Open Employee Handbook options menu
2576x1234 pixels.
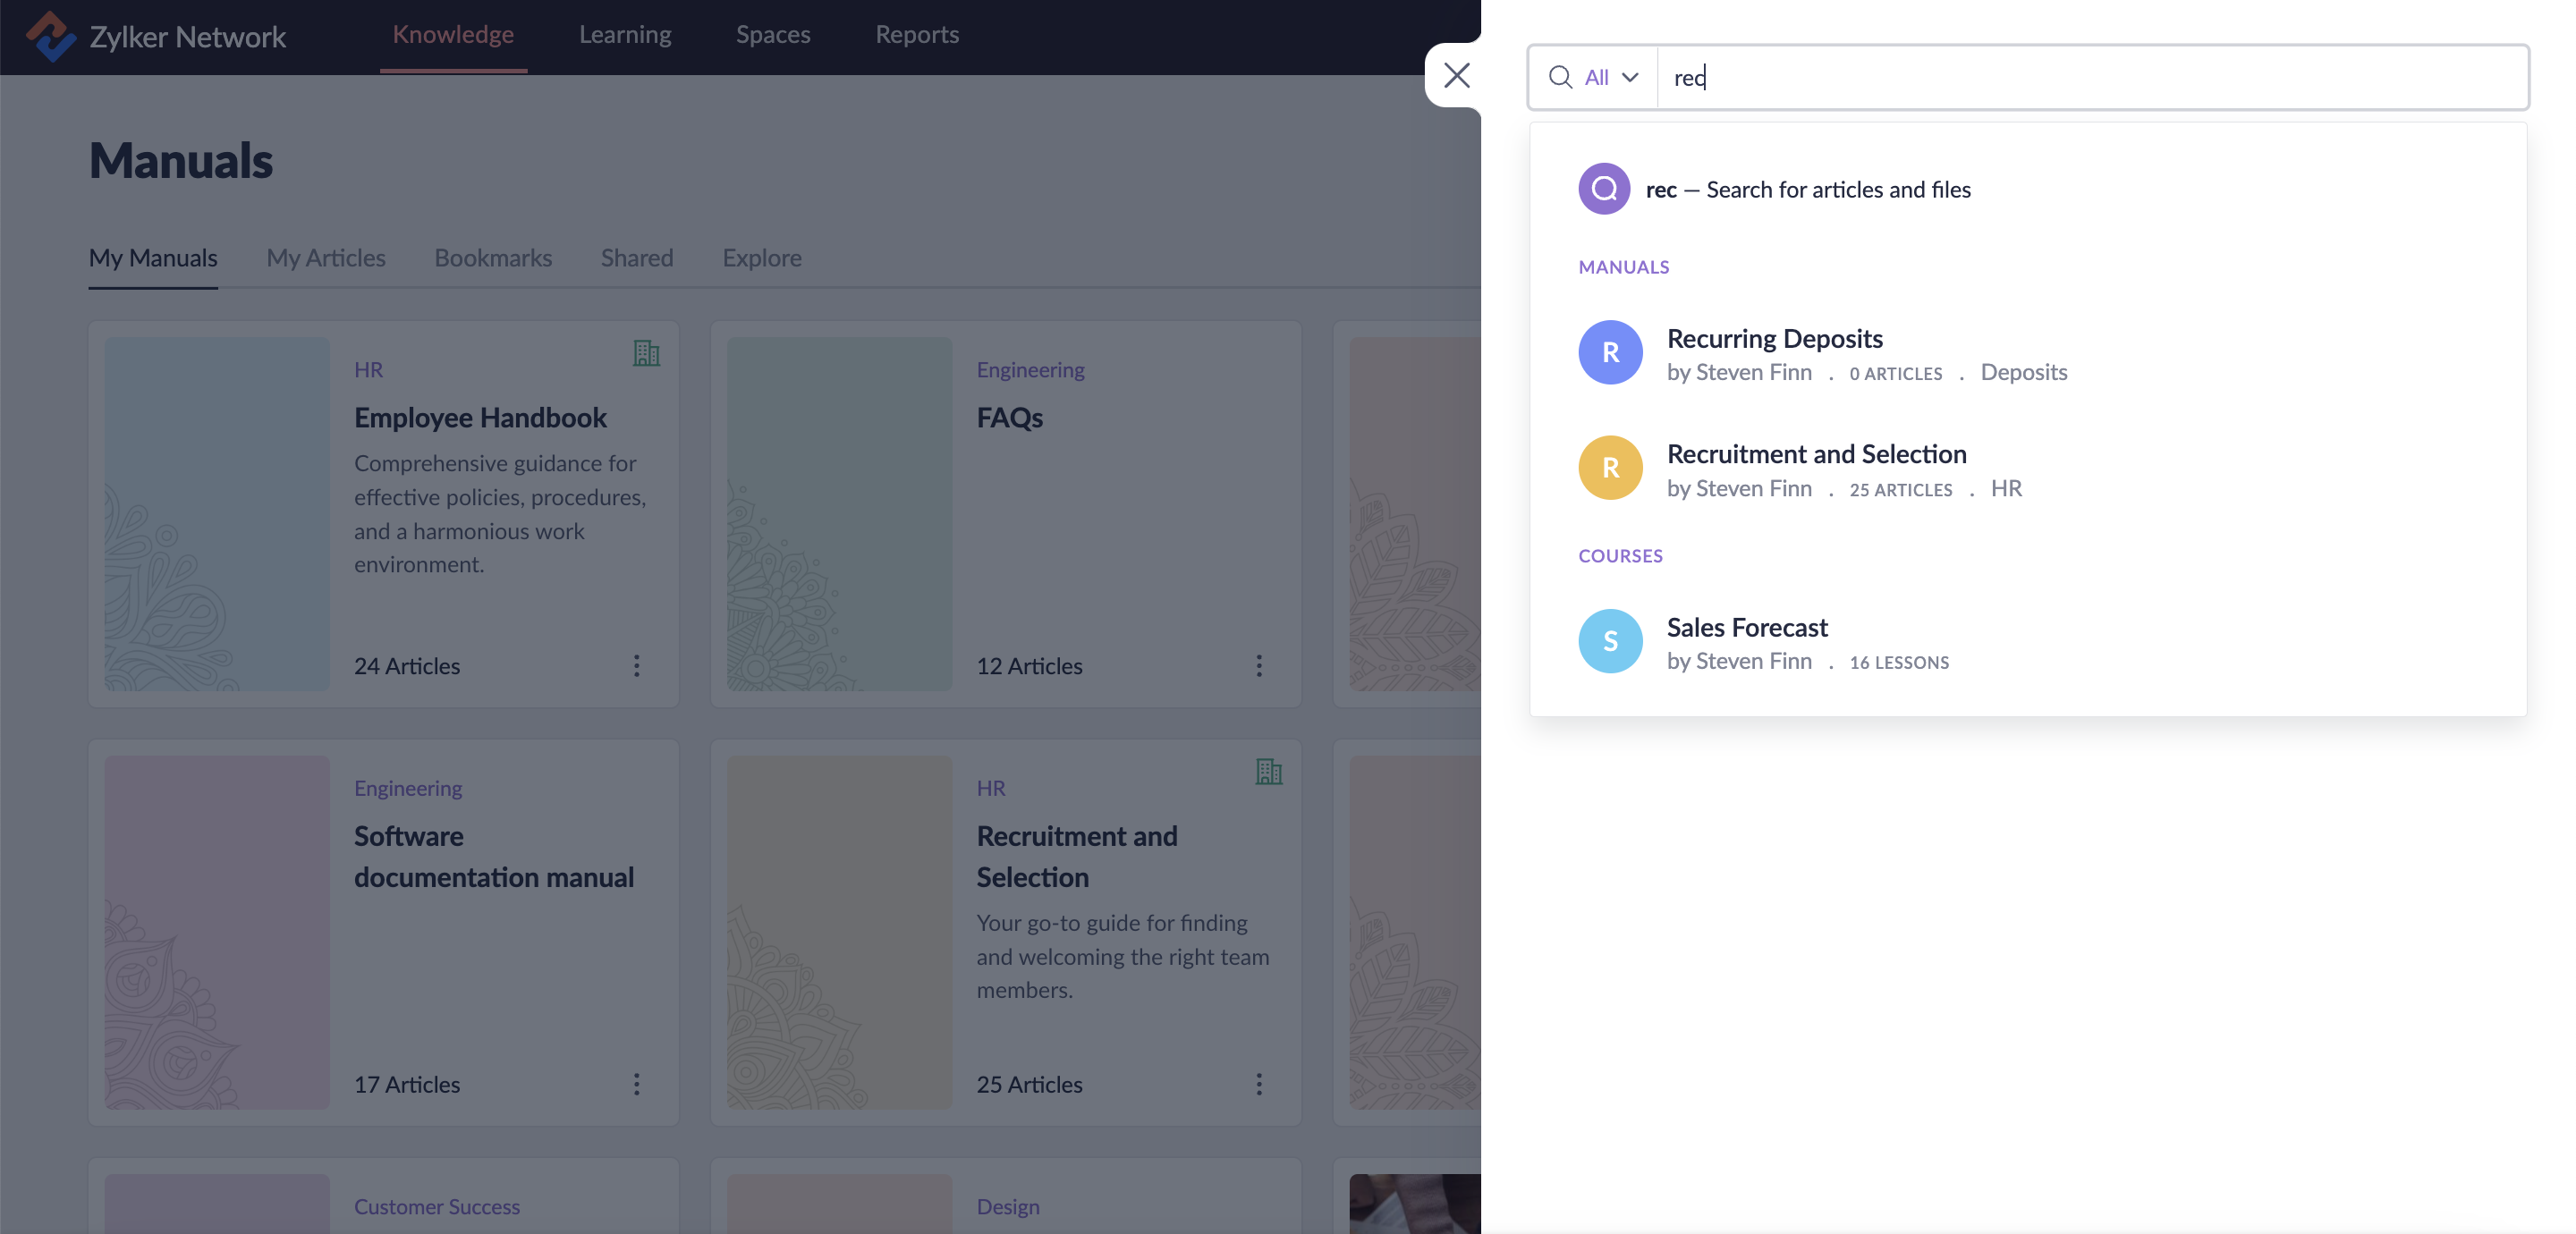[x=636, y=666]
